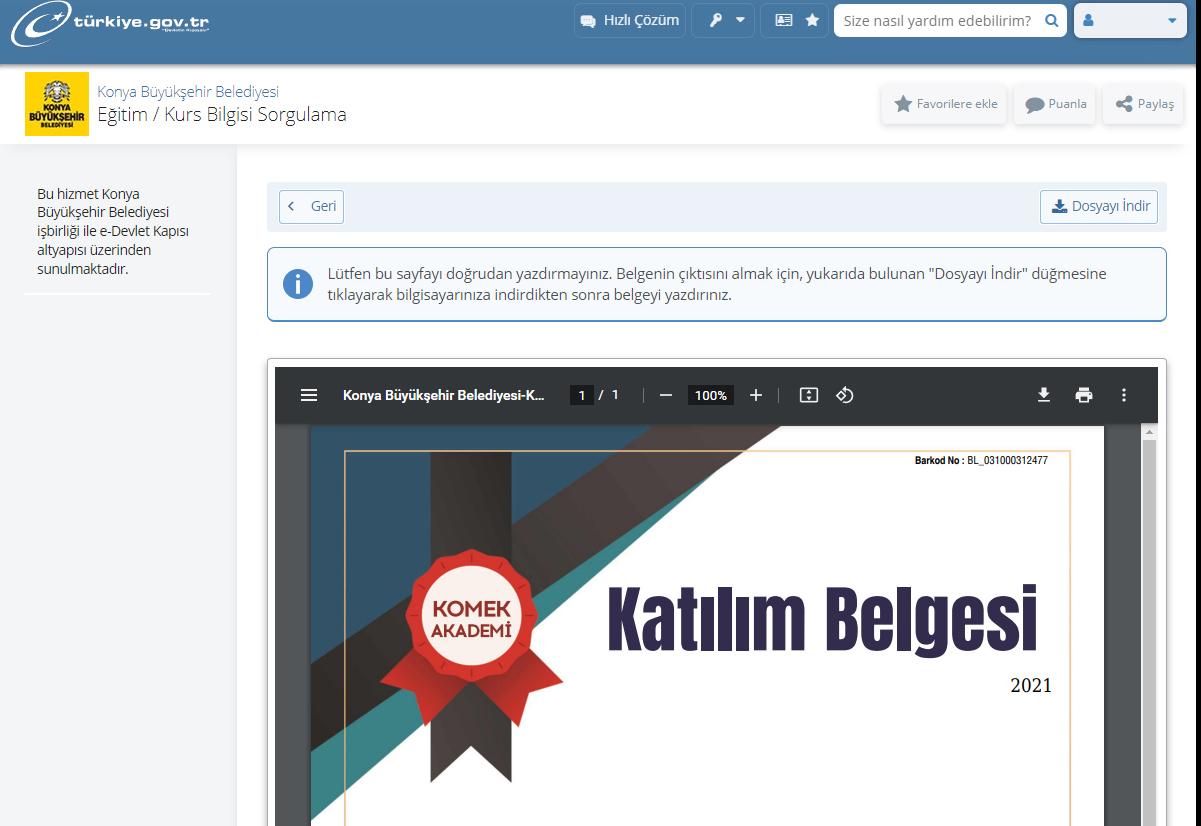Click the Konya Büyükşehir Belediyesi logo

pyautogui.click(x=57, y=104)
